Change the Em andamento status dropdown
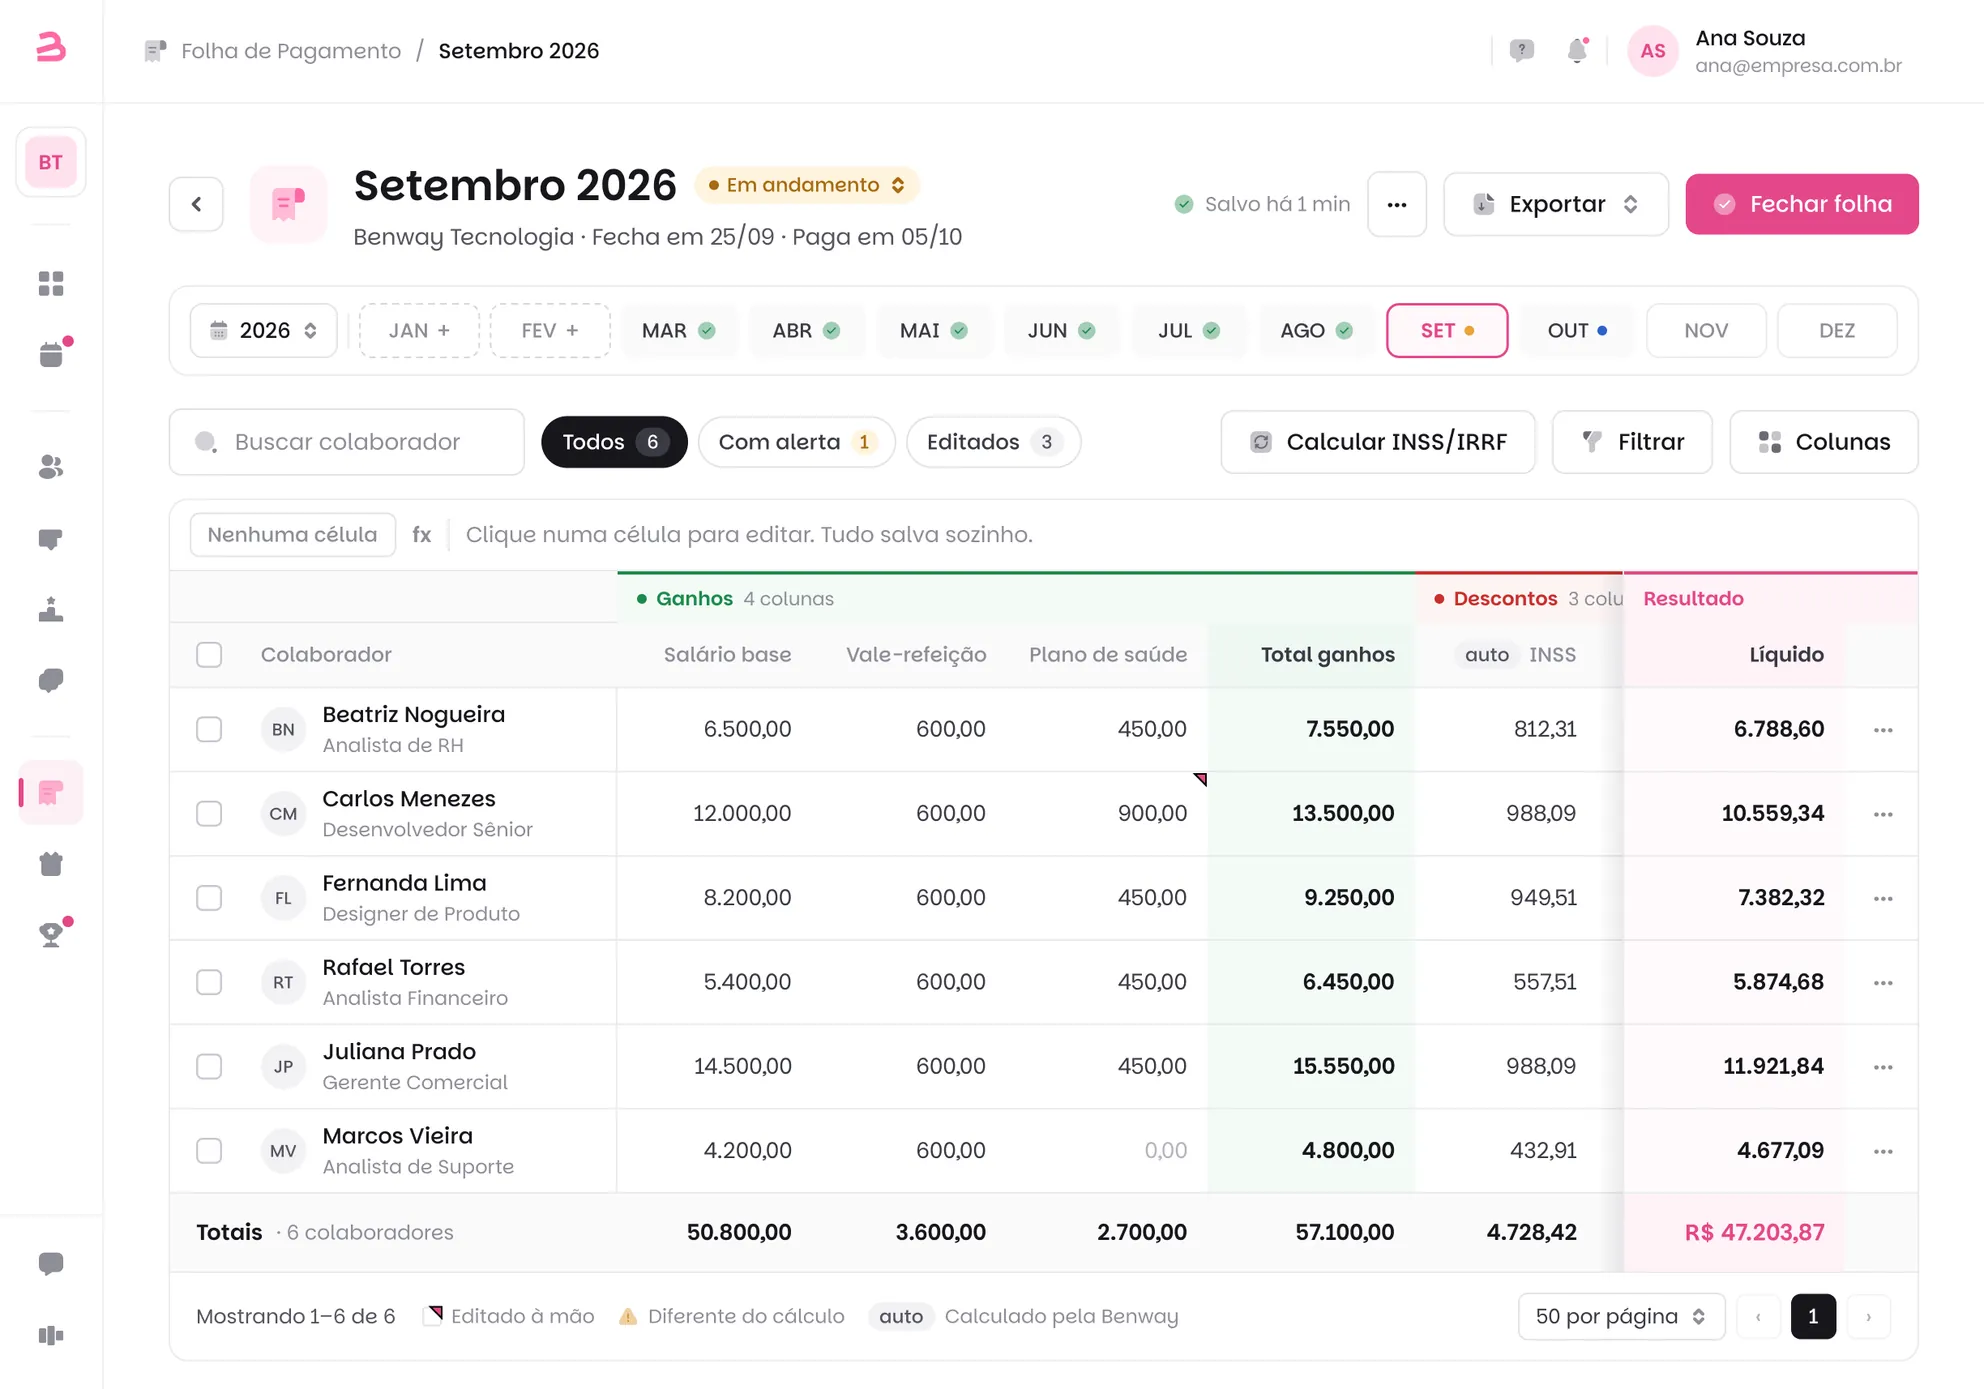Screen dimensions: 1984x1389 click(x=807, y=185)
